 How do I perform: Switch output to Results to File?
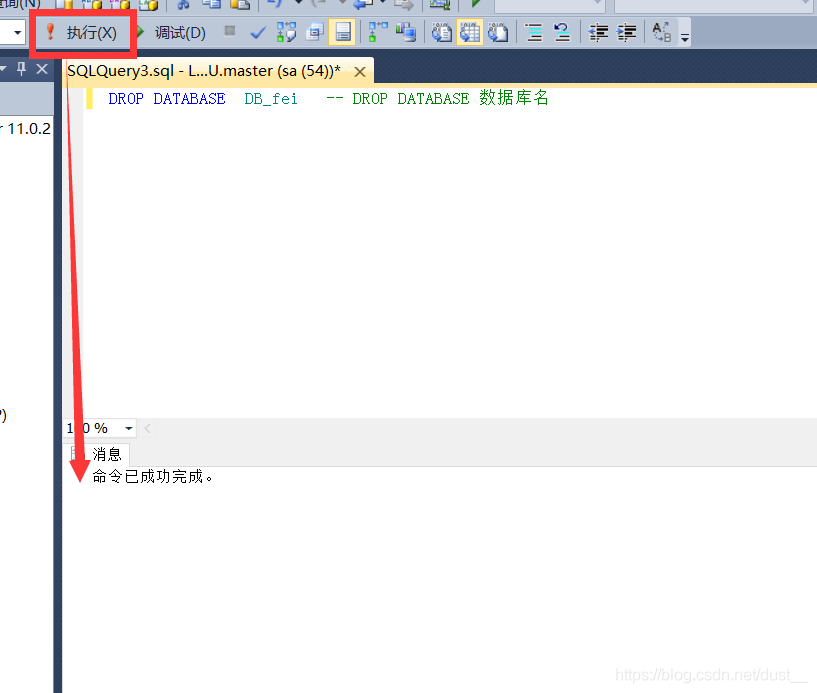click(498, 32)
